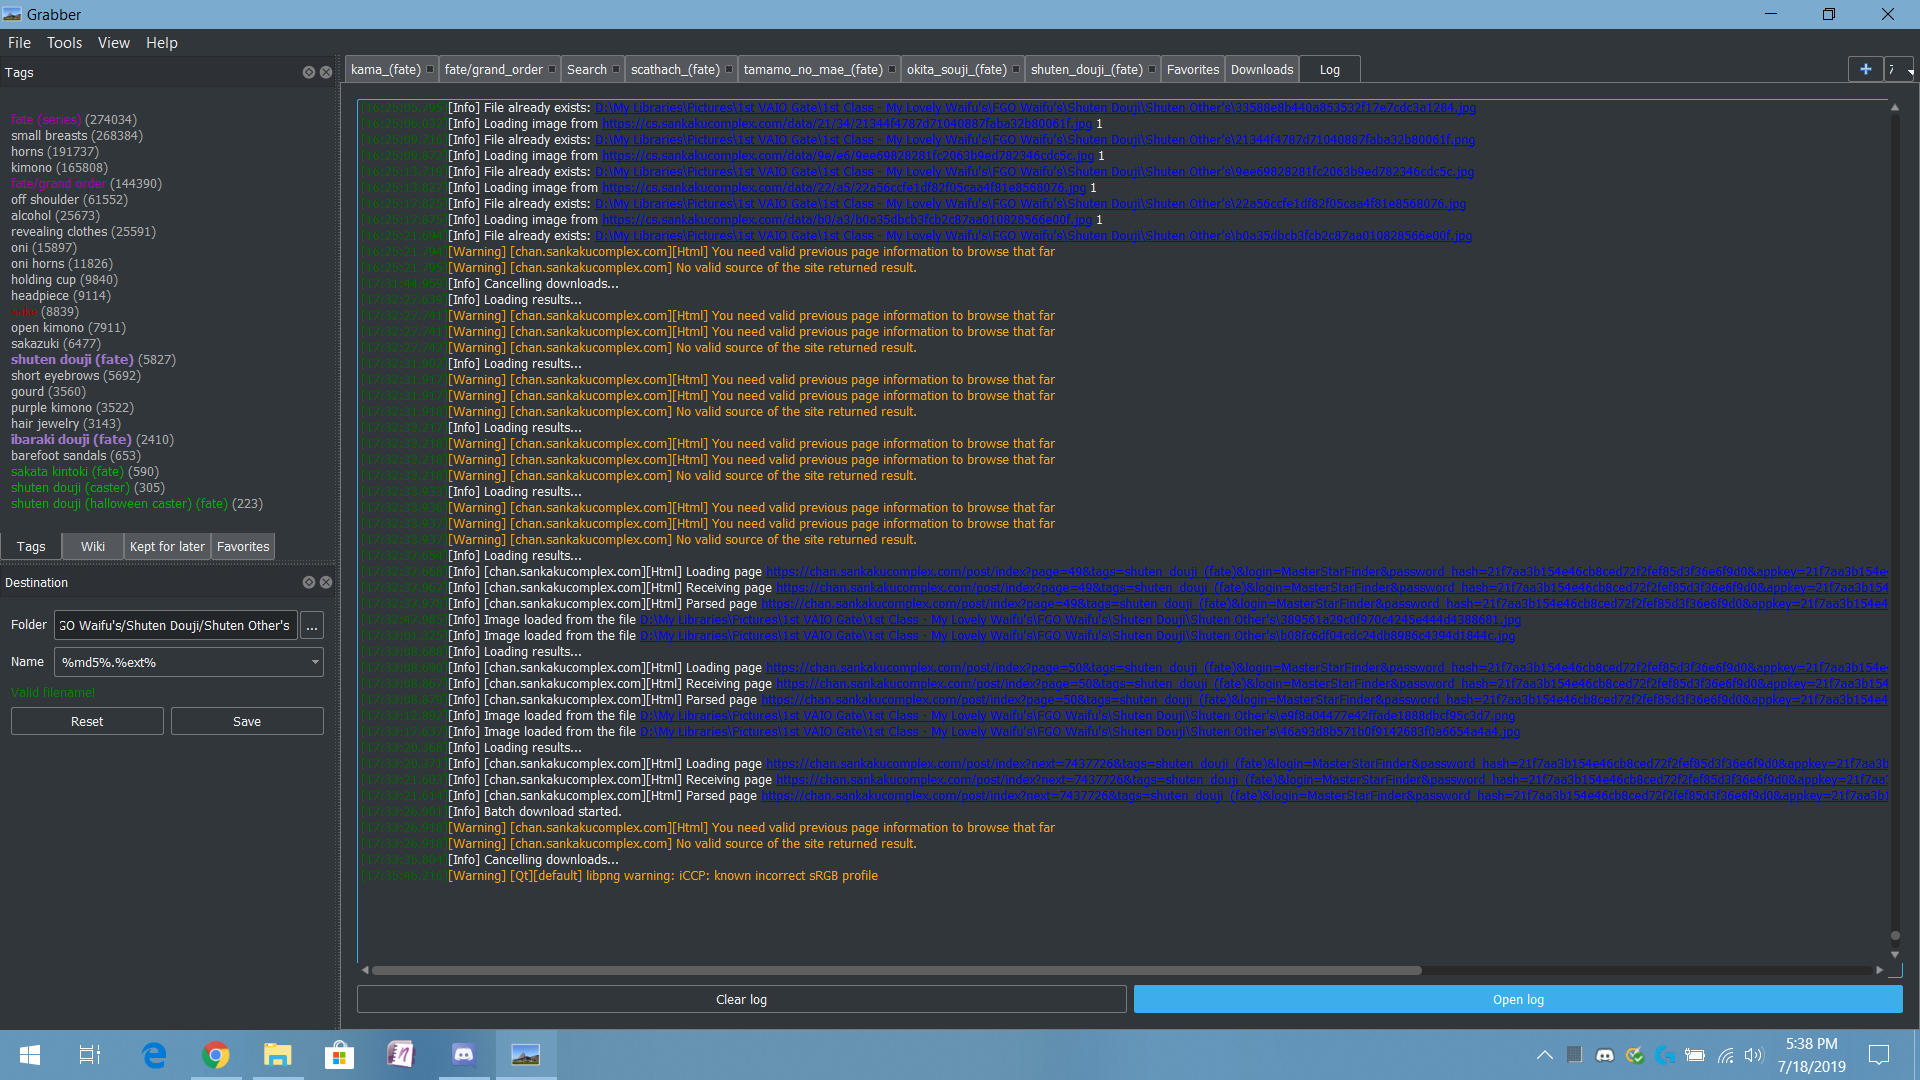The height and width of the screenshot is (1080, 1920).
Task: Float the Tags panel with its undock icon
Action: 309,73
